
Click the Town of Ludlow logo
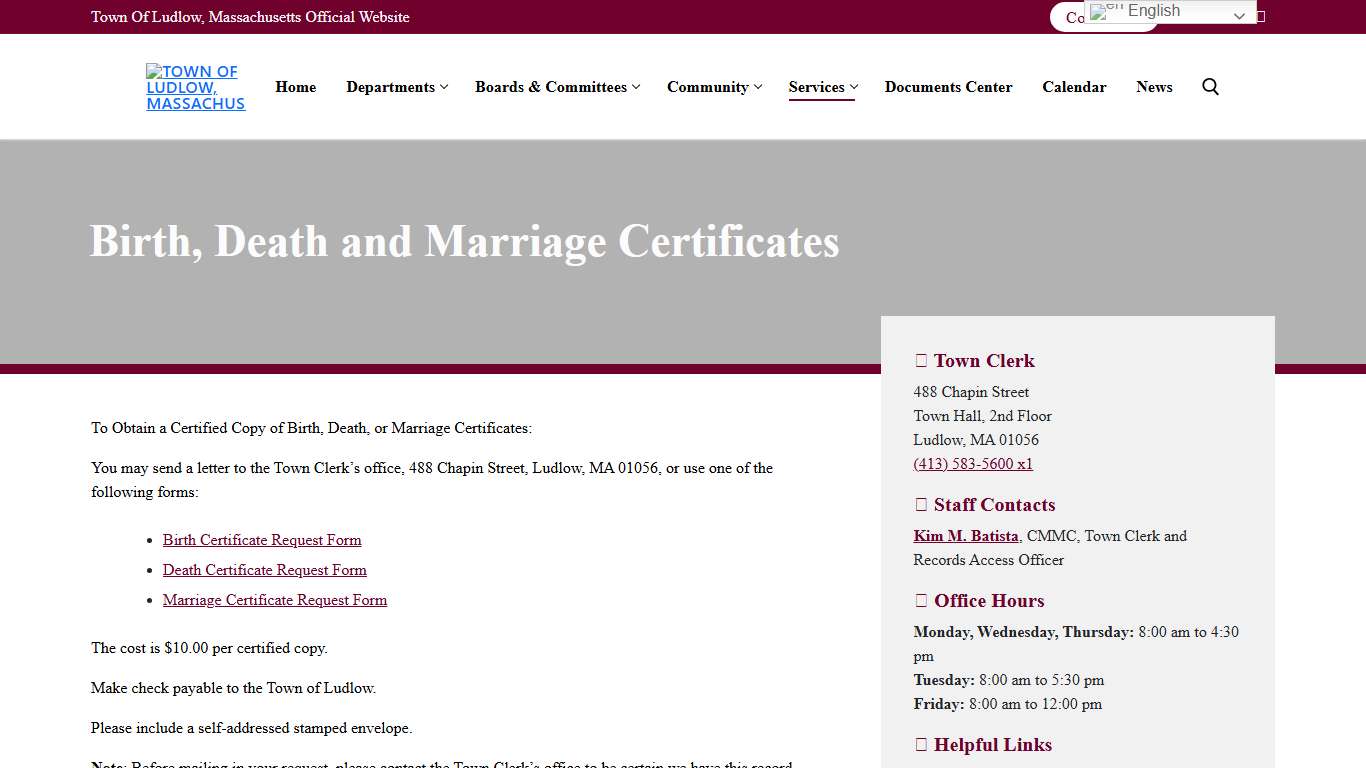pos(195,87)
